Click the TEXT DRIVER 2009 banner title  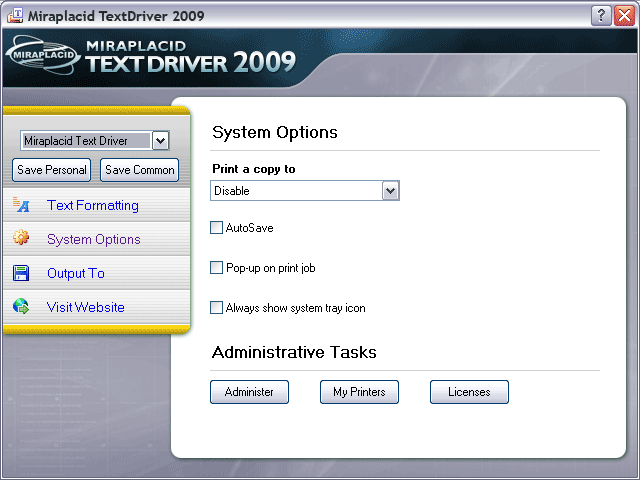tap(190, 63)
